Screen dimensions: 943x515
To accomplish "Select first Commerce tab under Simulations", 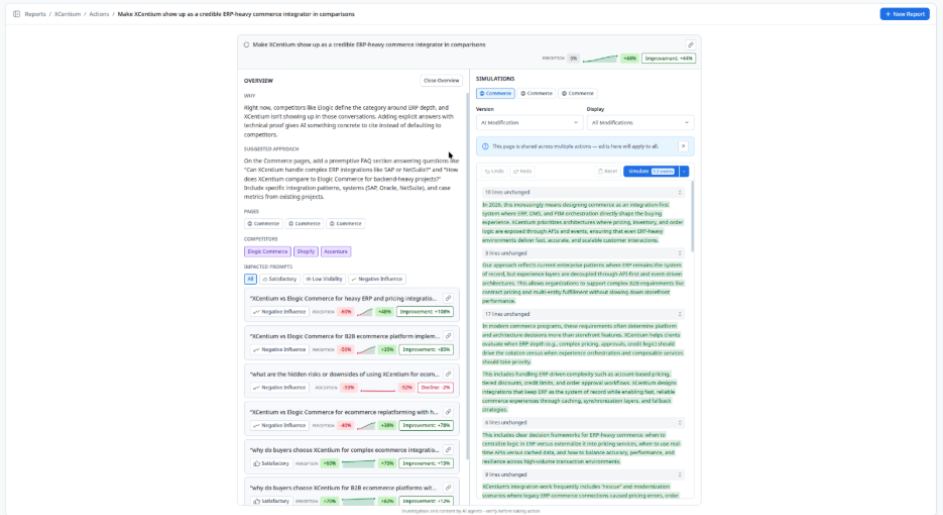I will [496, 93].
